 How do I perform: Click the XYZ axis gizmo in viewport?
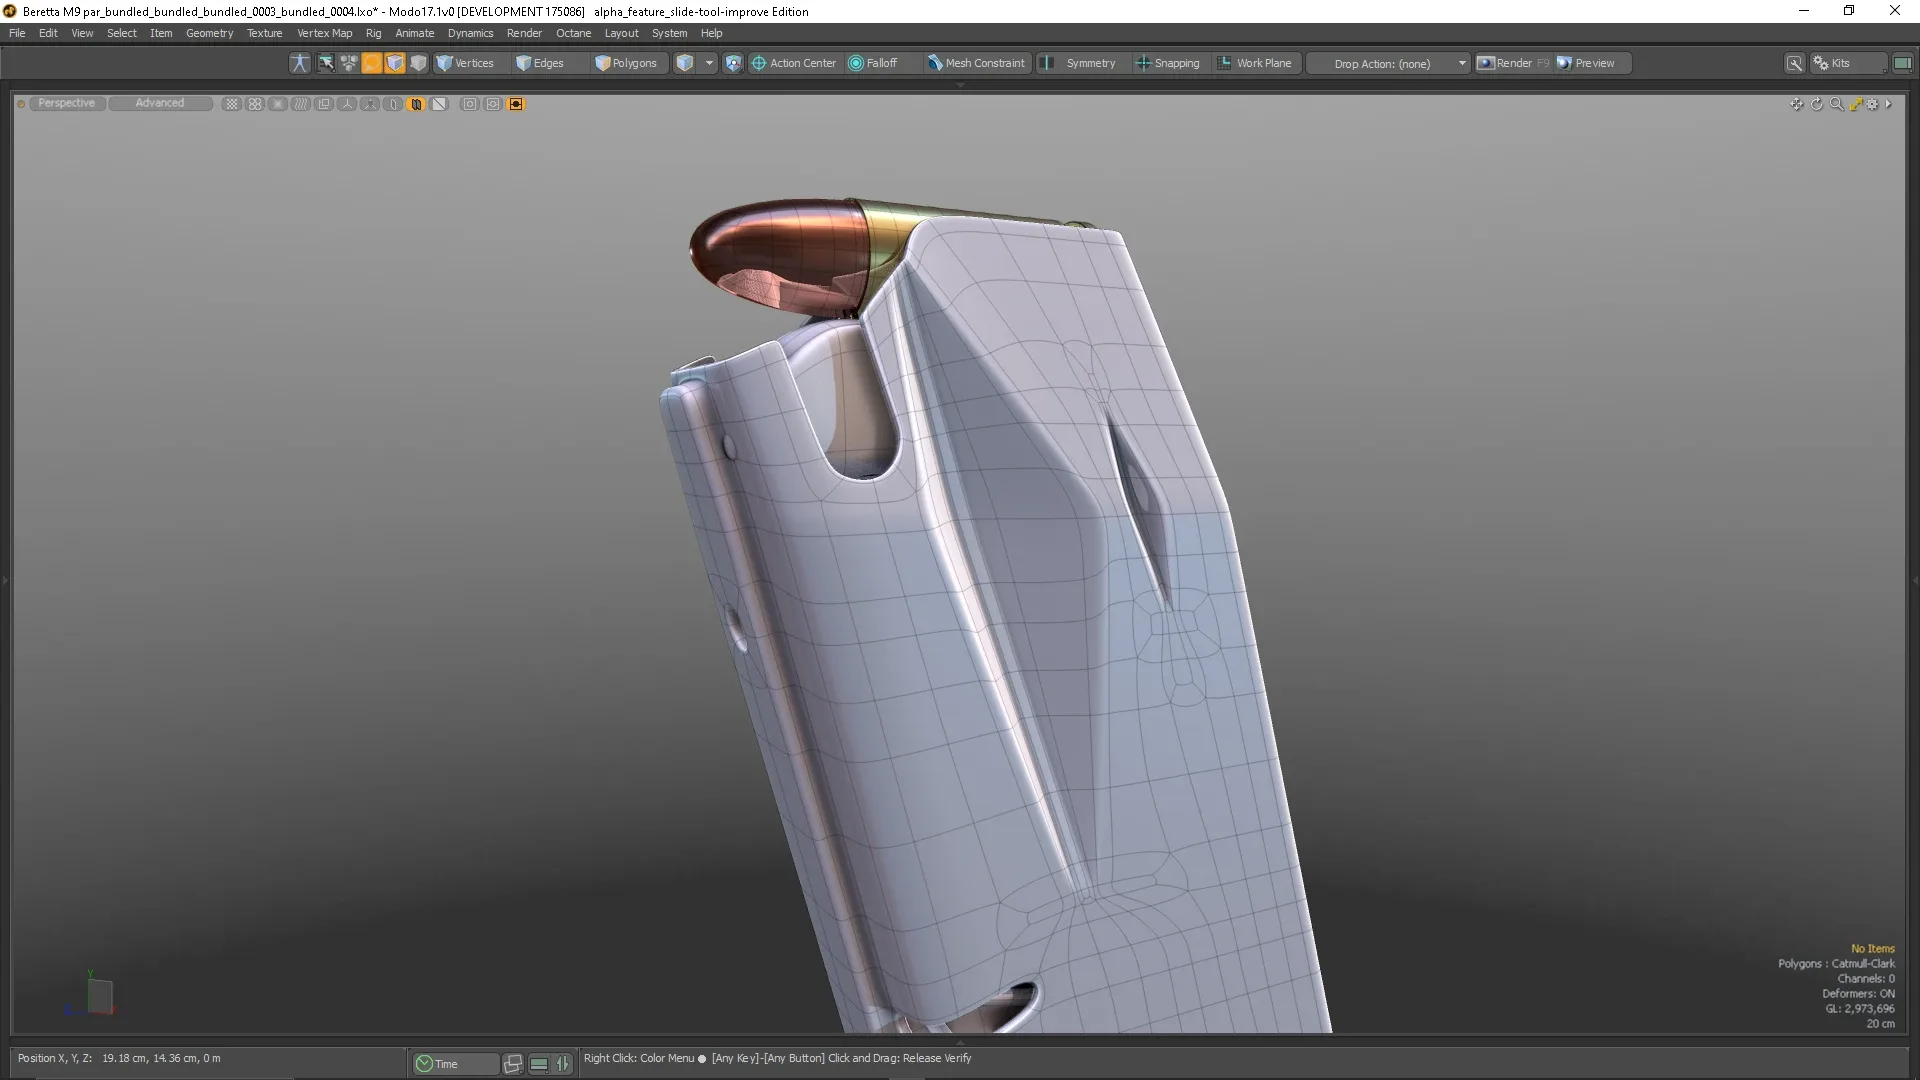pos(92,995)
